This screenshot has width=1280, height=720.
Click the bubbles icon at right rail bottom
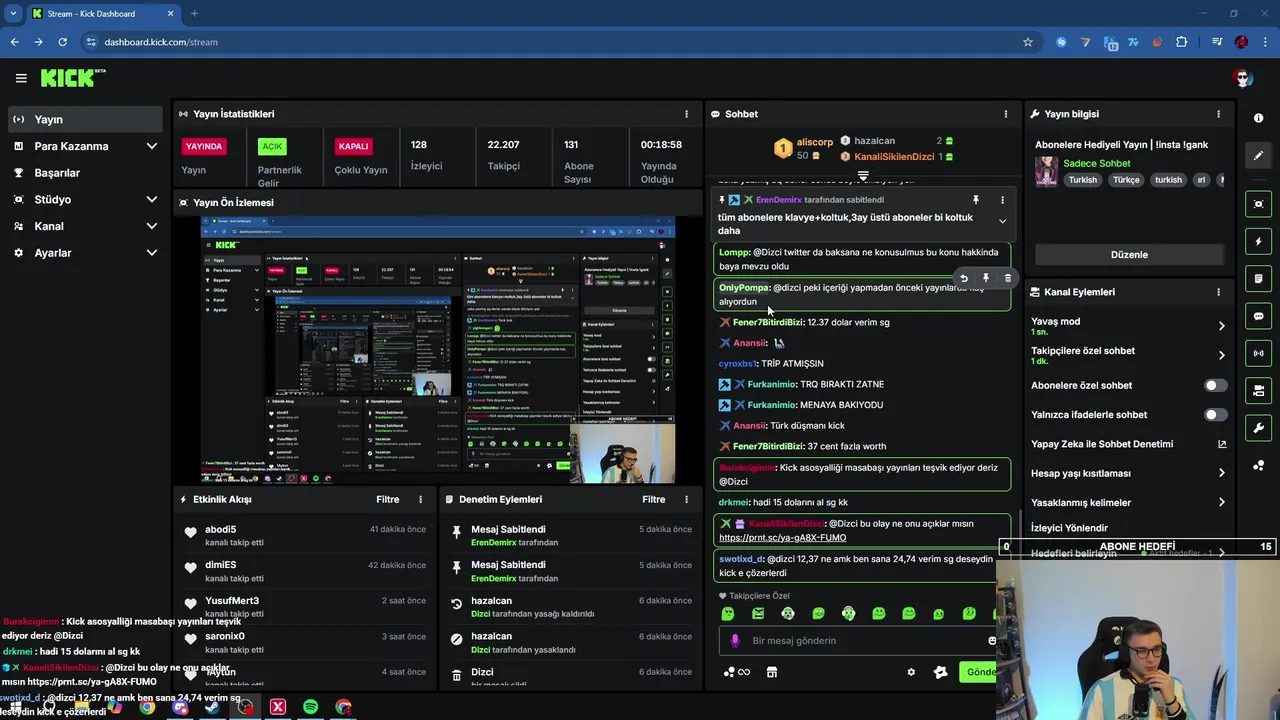tap(1258, 465)
